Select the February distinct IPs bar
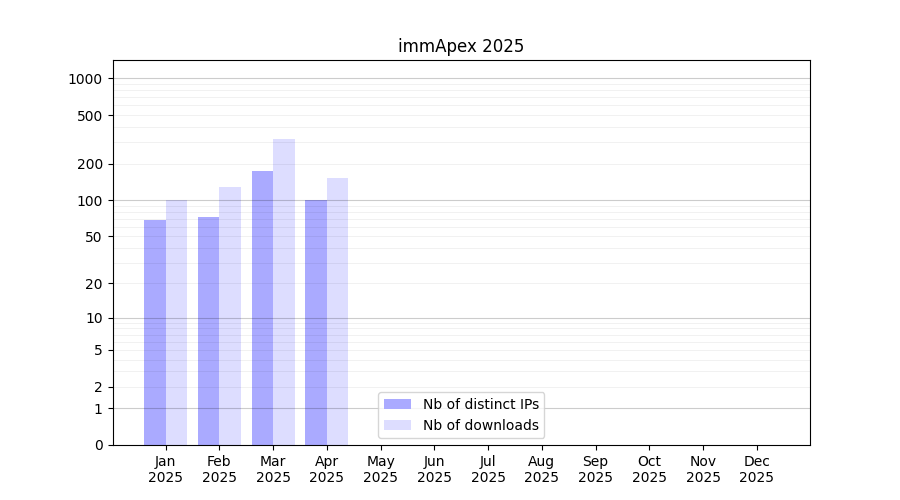This screenshot has height=500, width=900. point(208,331)
